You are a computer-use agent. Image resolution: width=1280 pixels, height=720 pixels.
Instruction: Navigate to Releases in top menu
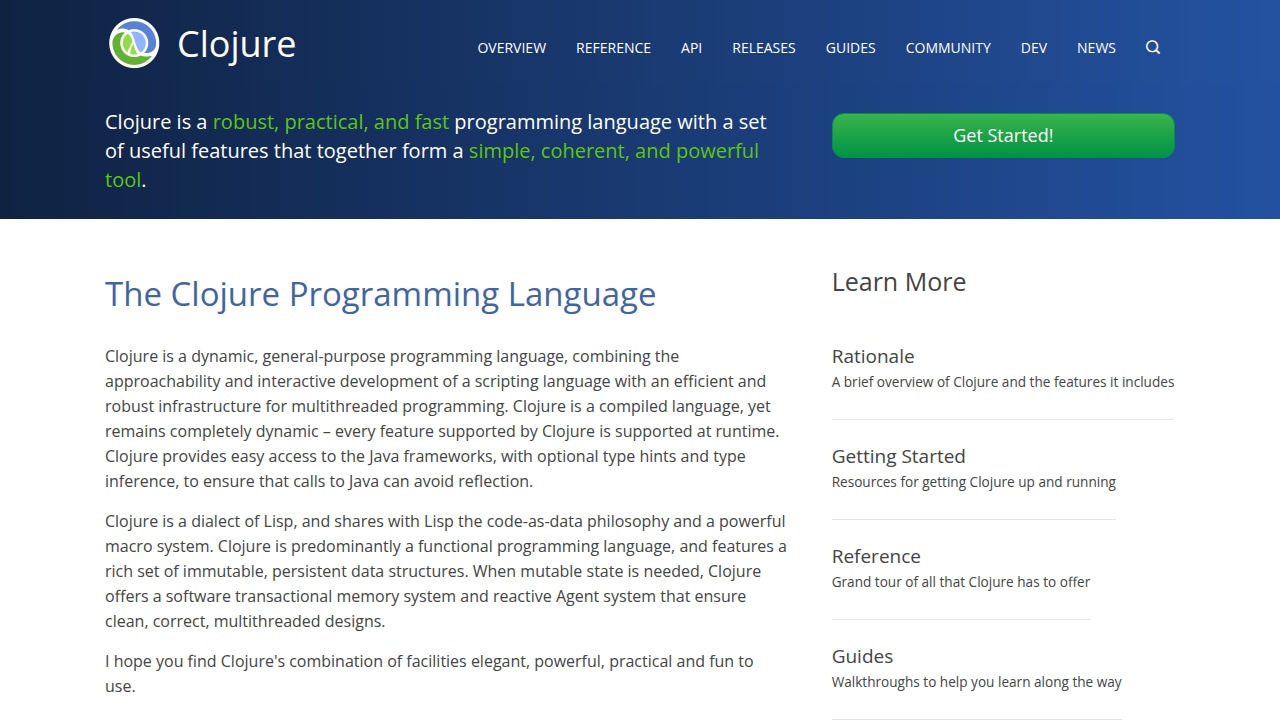click(x=764, y=48)
